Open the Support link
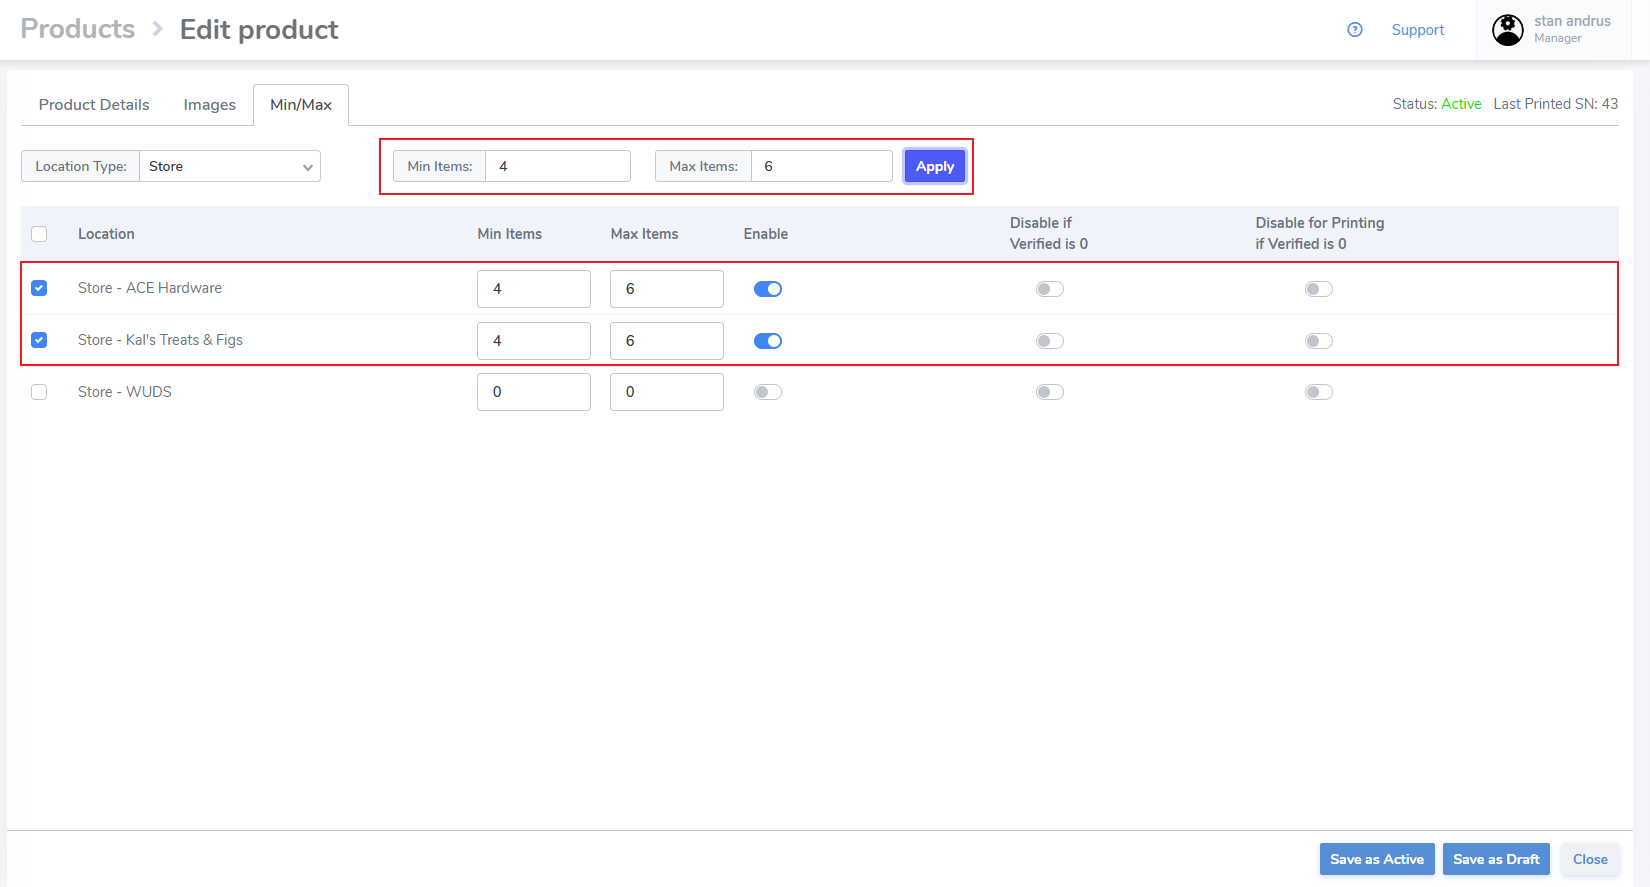 point(1418,30)
